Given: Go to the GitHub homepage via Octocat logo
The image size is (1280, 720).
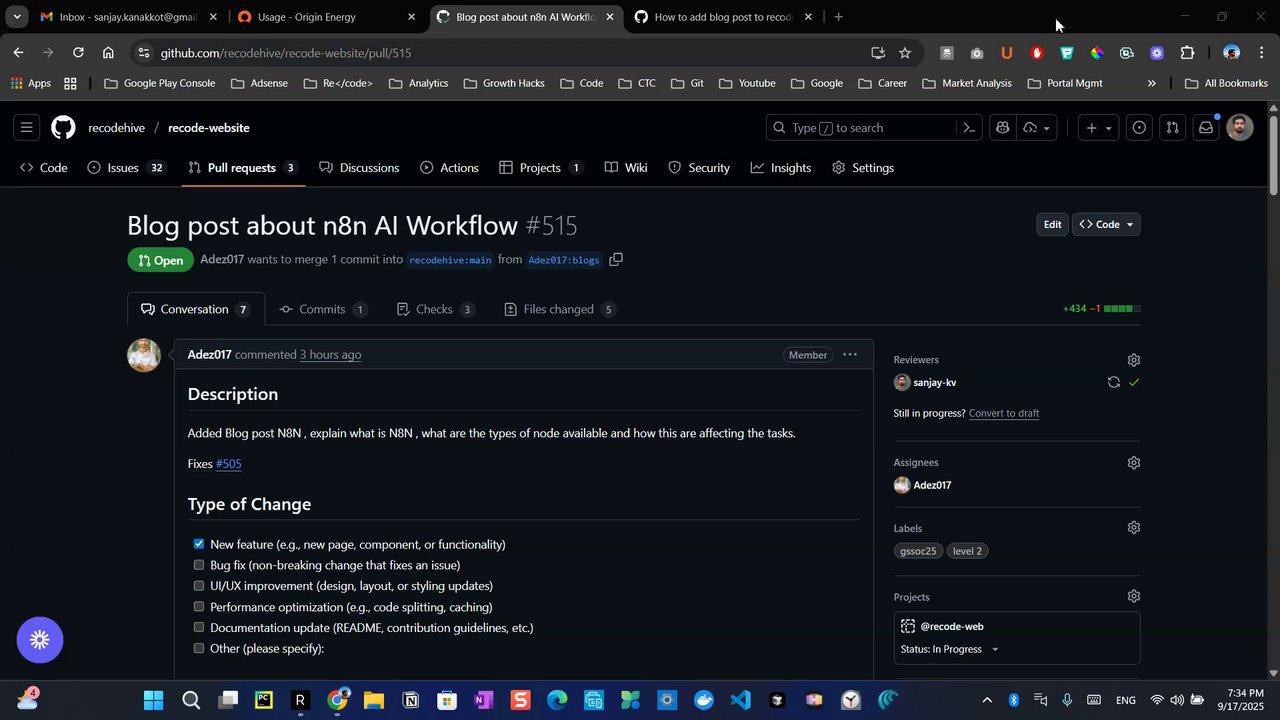Looking at the screenshot, I should pos(63,128).
